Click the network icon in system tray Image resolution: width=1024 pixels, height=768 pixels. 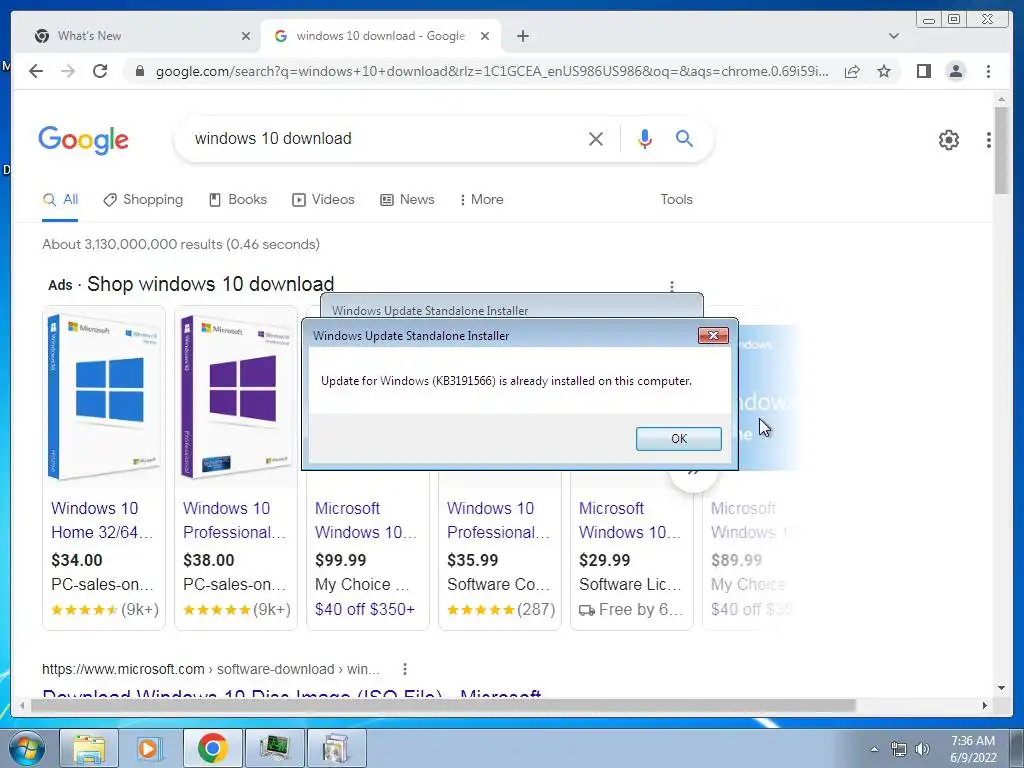click(x=899, y=749)
